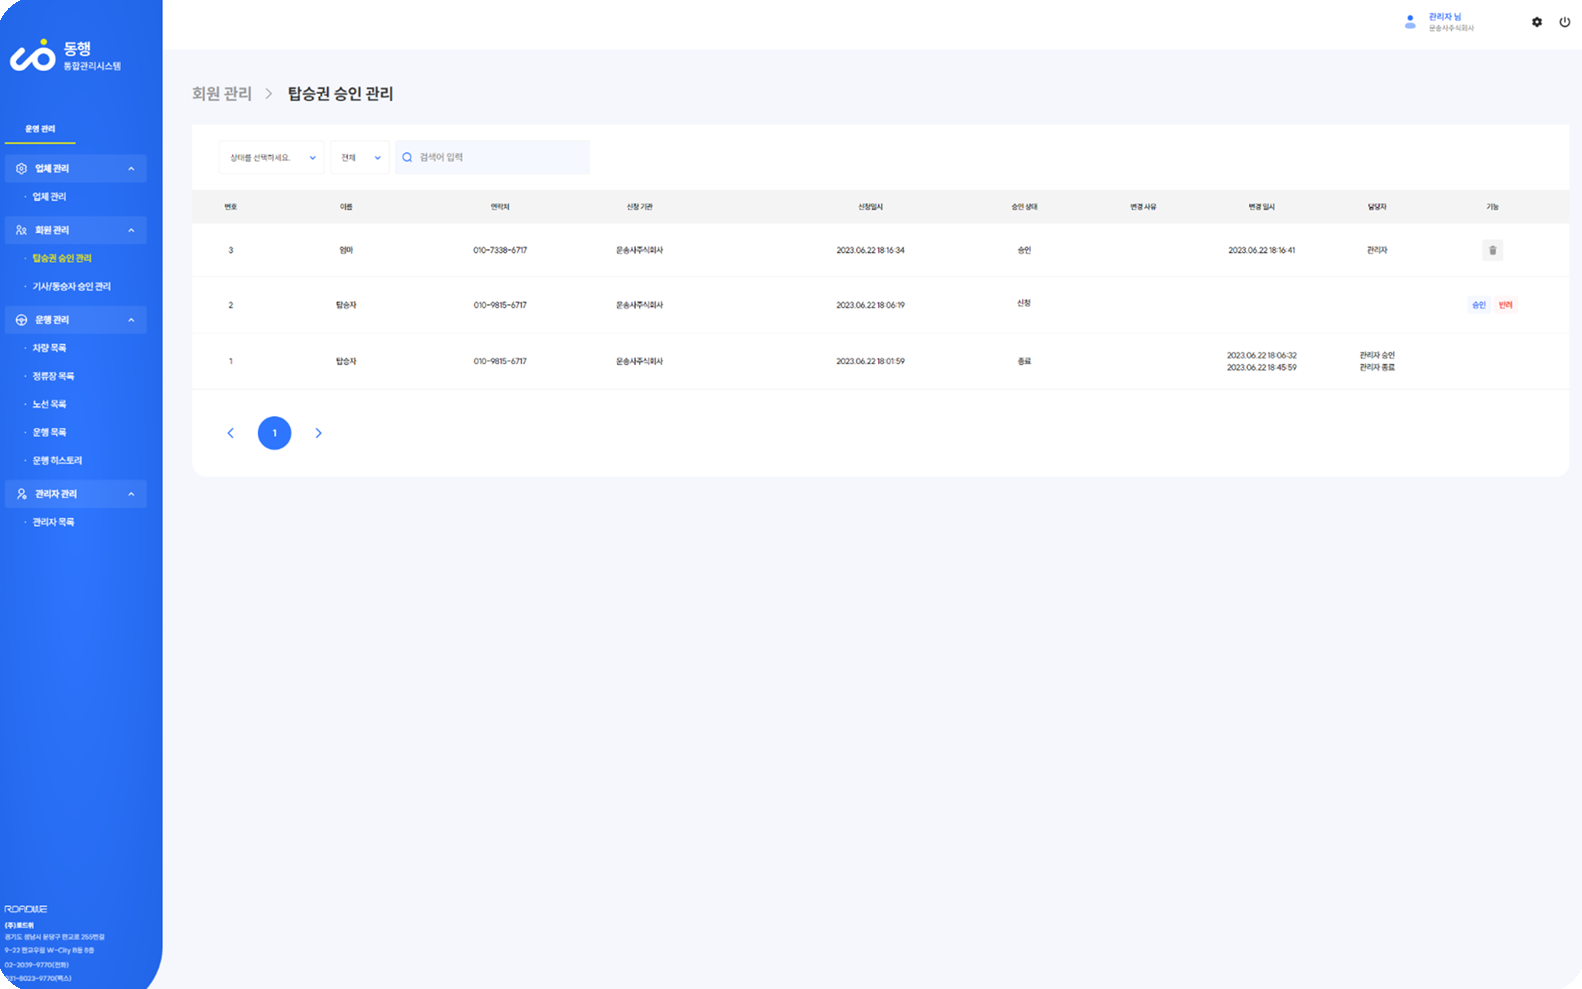The image size is (1582, 989).
Task: Click 관리자 승인 handler text in row 1
Action: (1377, 355)
